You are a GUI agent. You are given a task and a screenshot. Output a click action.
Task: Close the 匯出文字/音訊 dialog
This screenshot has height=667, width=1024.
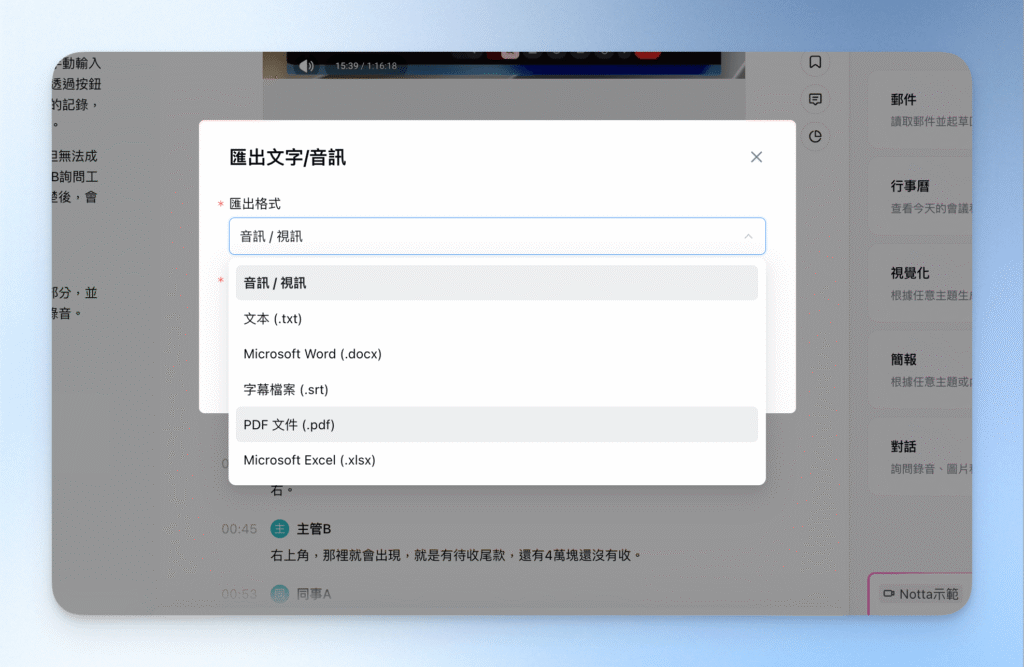tap(756, 157)
